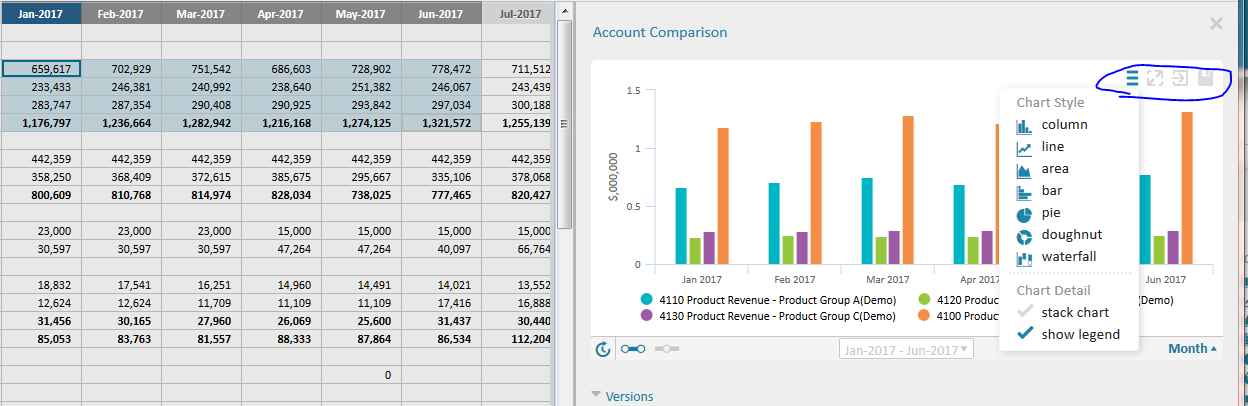Select cell with value 702,929
This screenshot has width=1248, height=406.
click(x=121, y=69)
